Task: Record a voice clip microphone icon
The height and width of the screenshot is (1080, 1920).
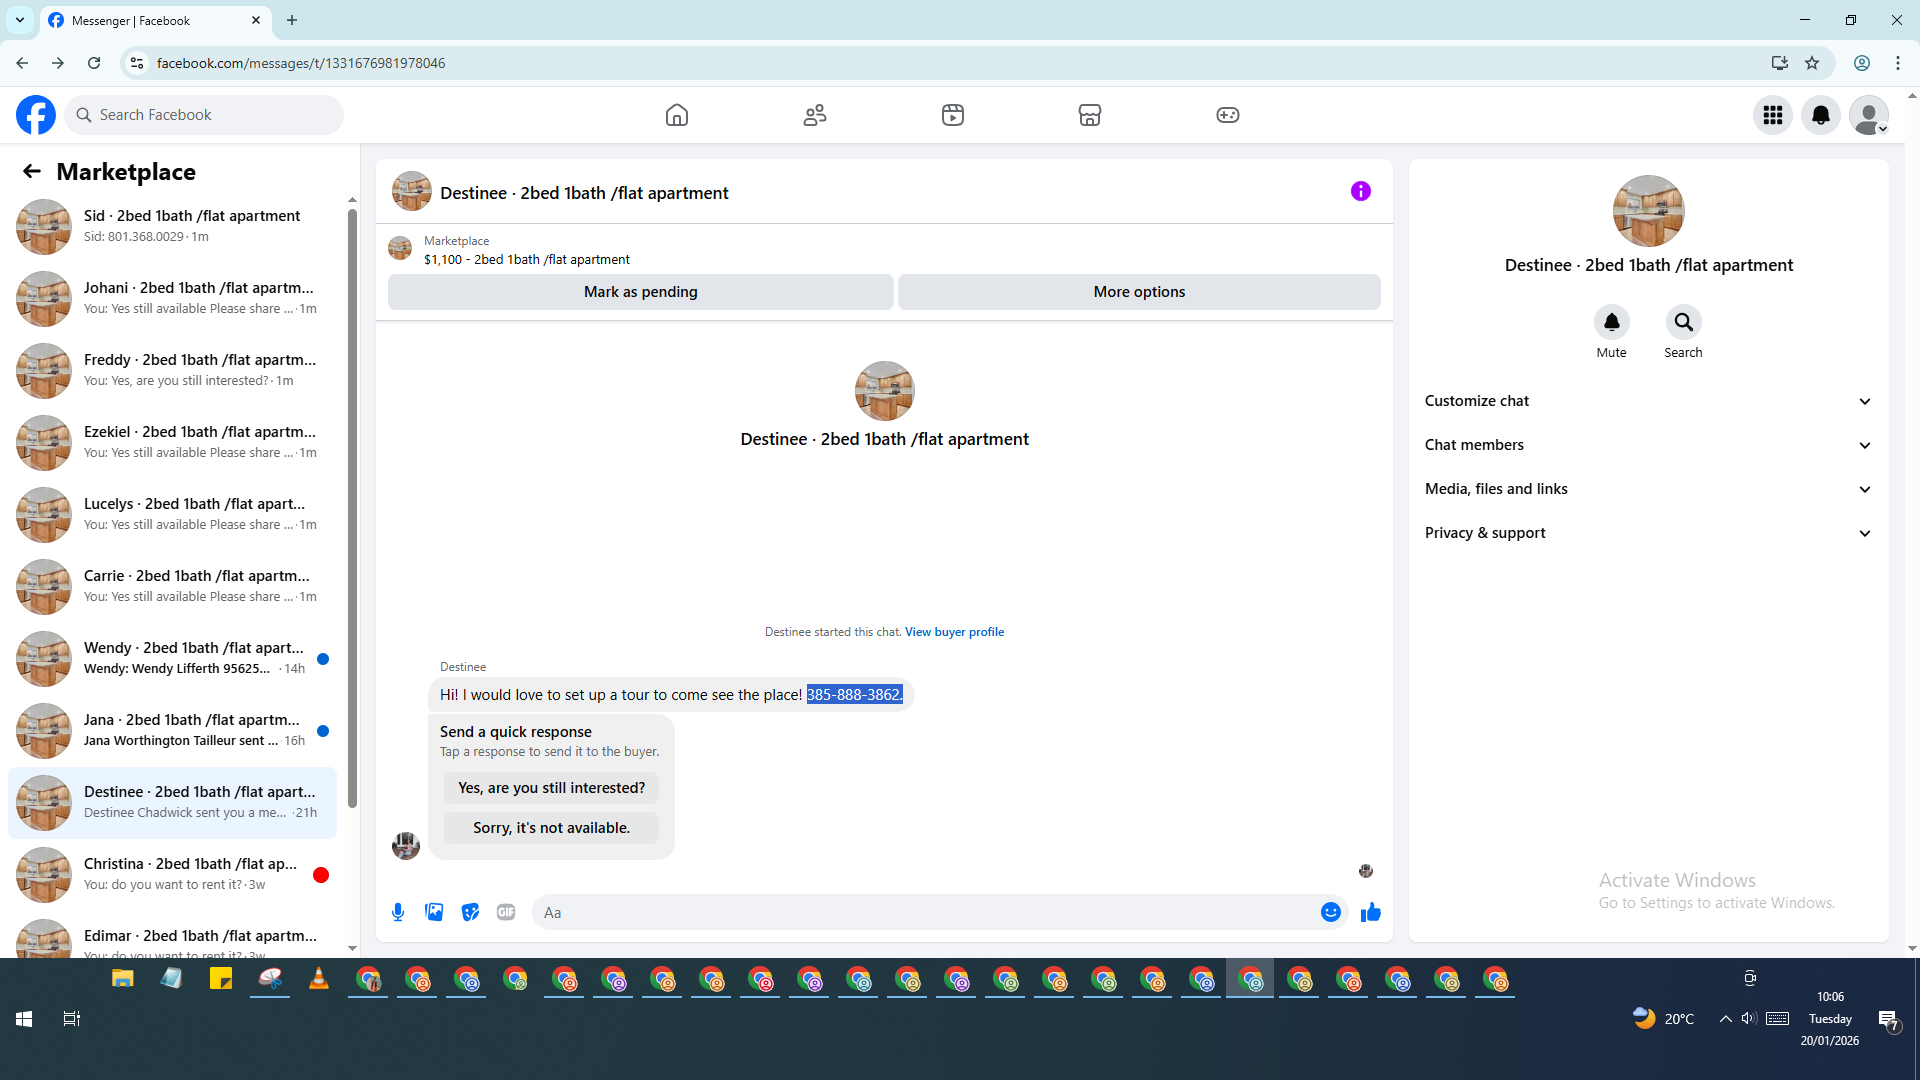Action: [398, 912]
